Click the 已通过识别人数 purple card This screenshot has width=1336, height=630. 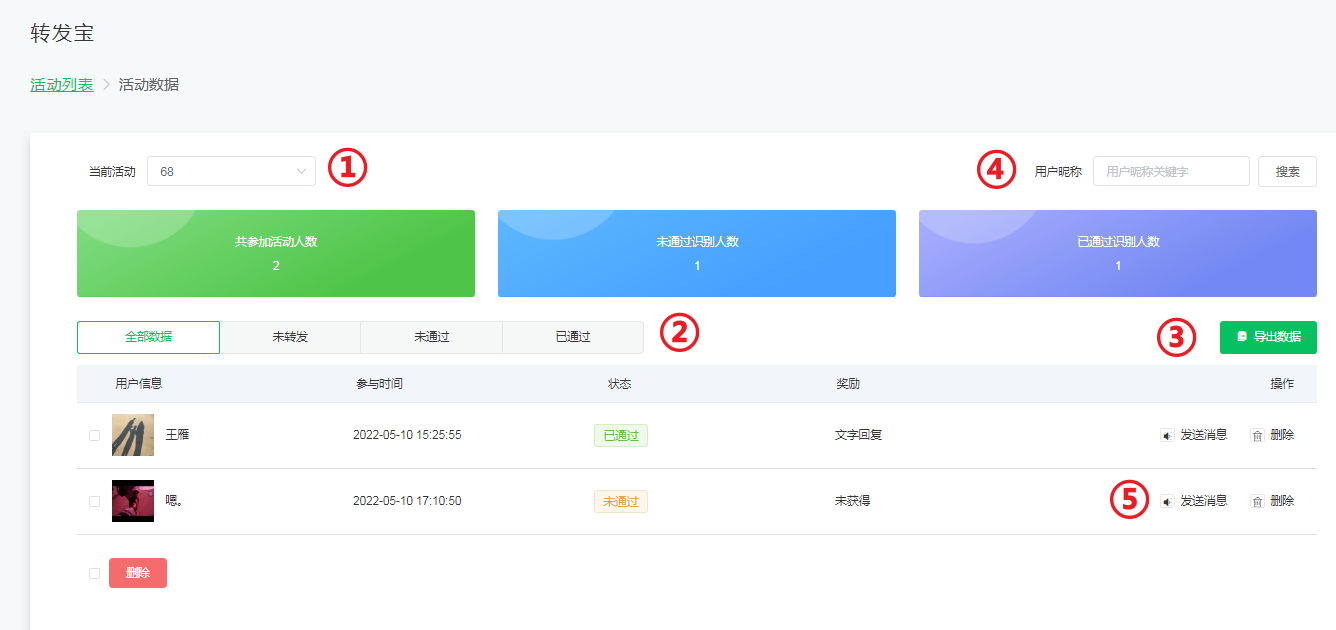1118,254
